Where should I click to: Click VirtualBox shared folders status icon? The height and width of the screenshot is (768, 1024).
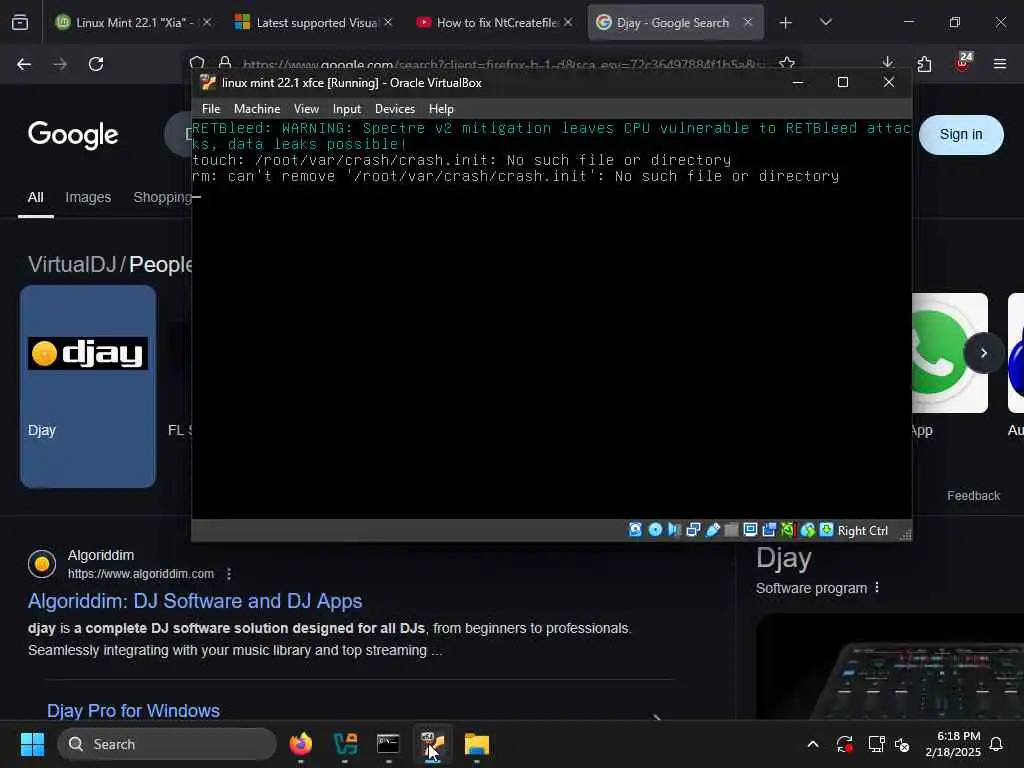[731, 530]
